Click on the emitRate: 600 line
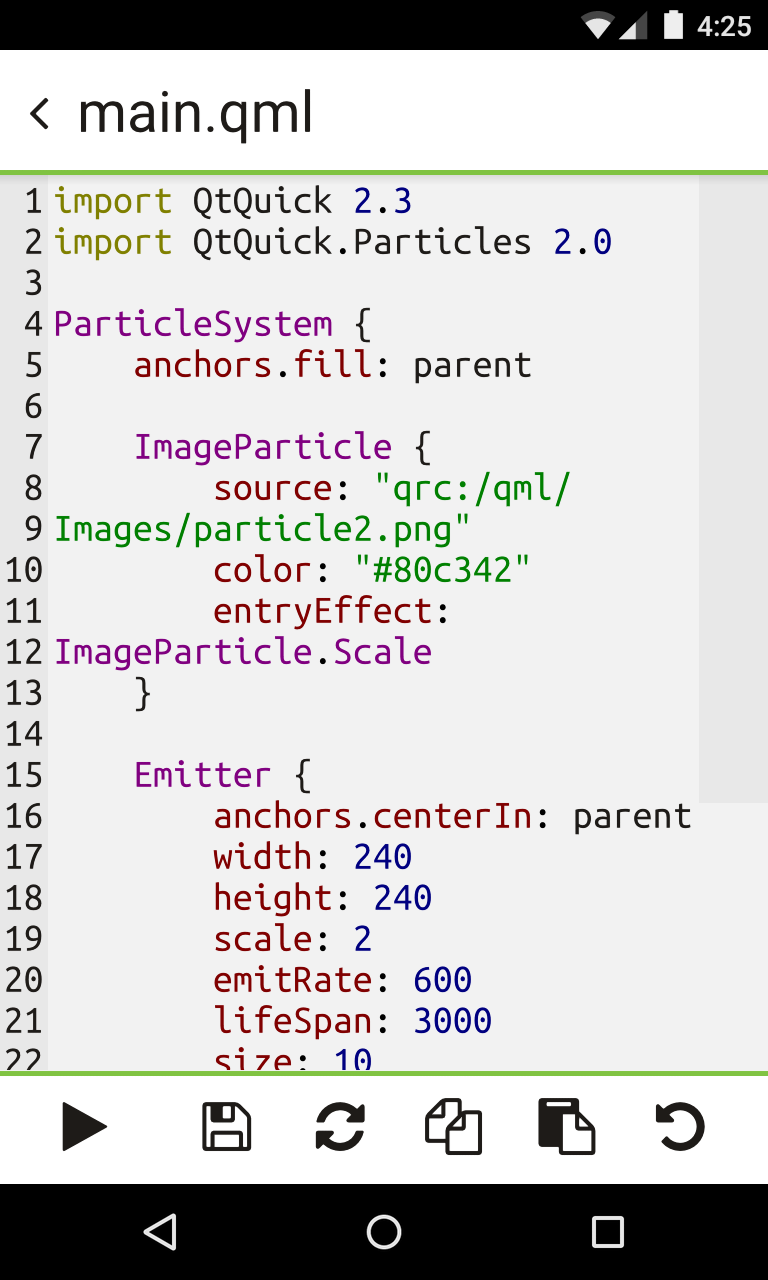 343,980
